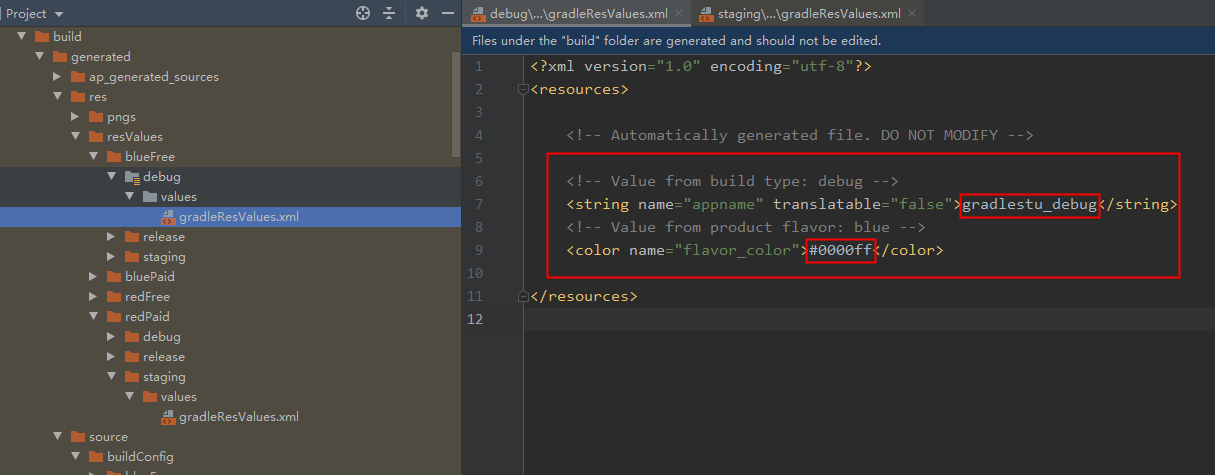Open Project panel settings gear
1215x475 pixels.
(422, 13)
